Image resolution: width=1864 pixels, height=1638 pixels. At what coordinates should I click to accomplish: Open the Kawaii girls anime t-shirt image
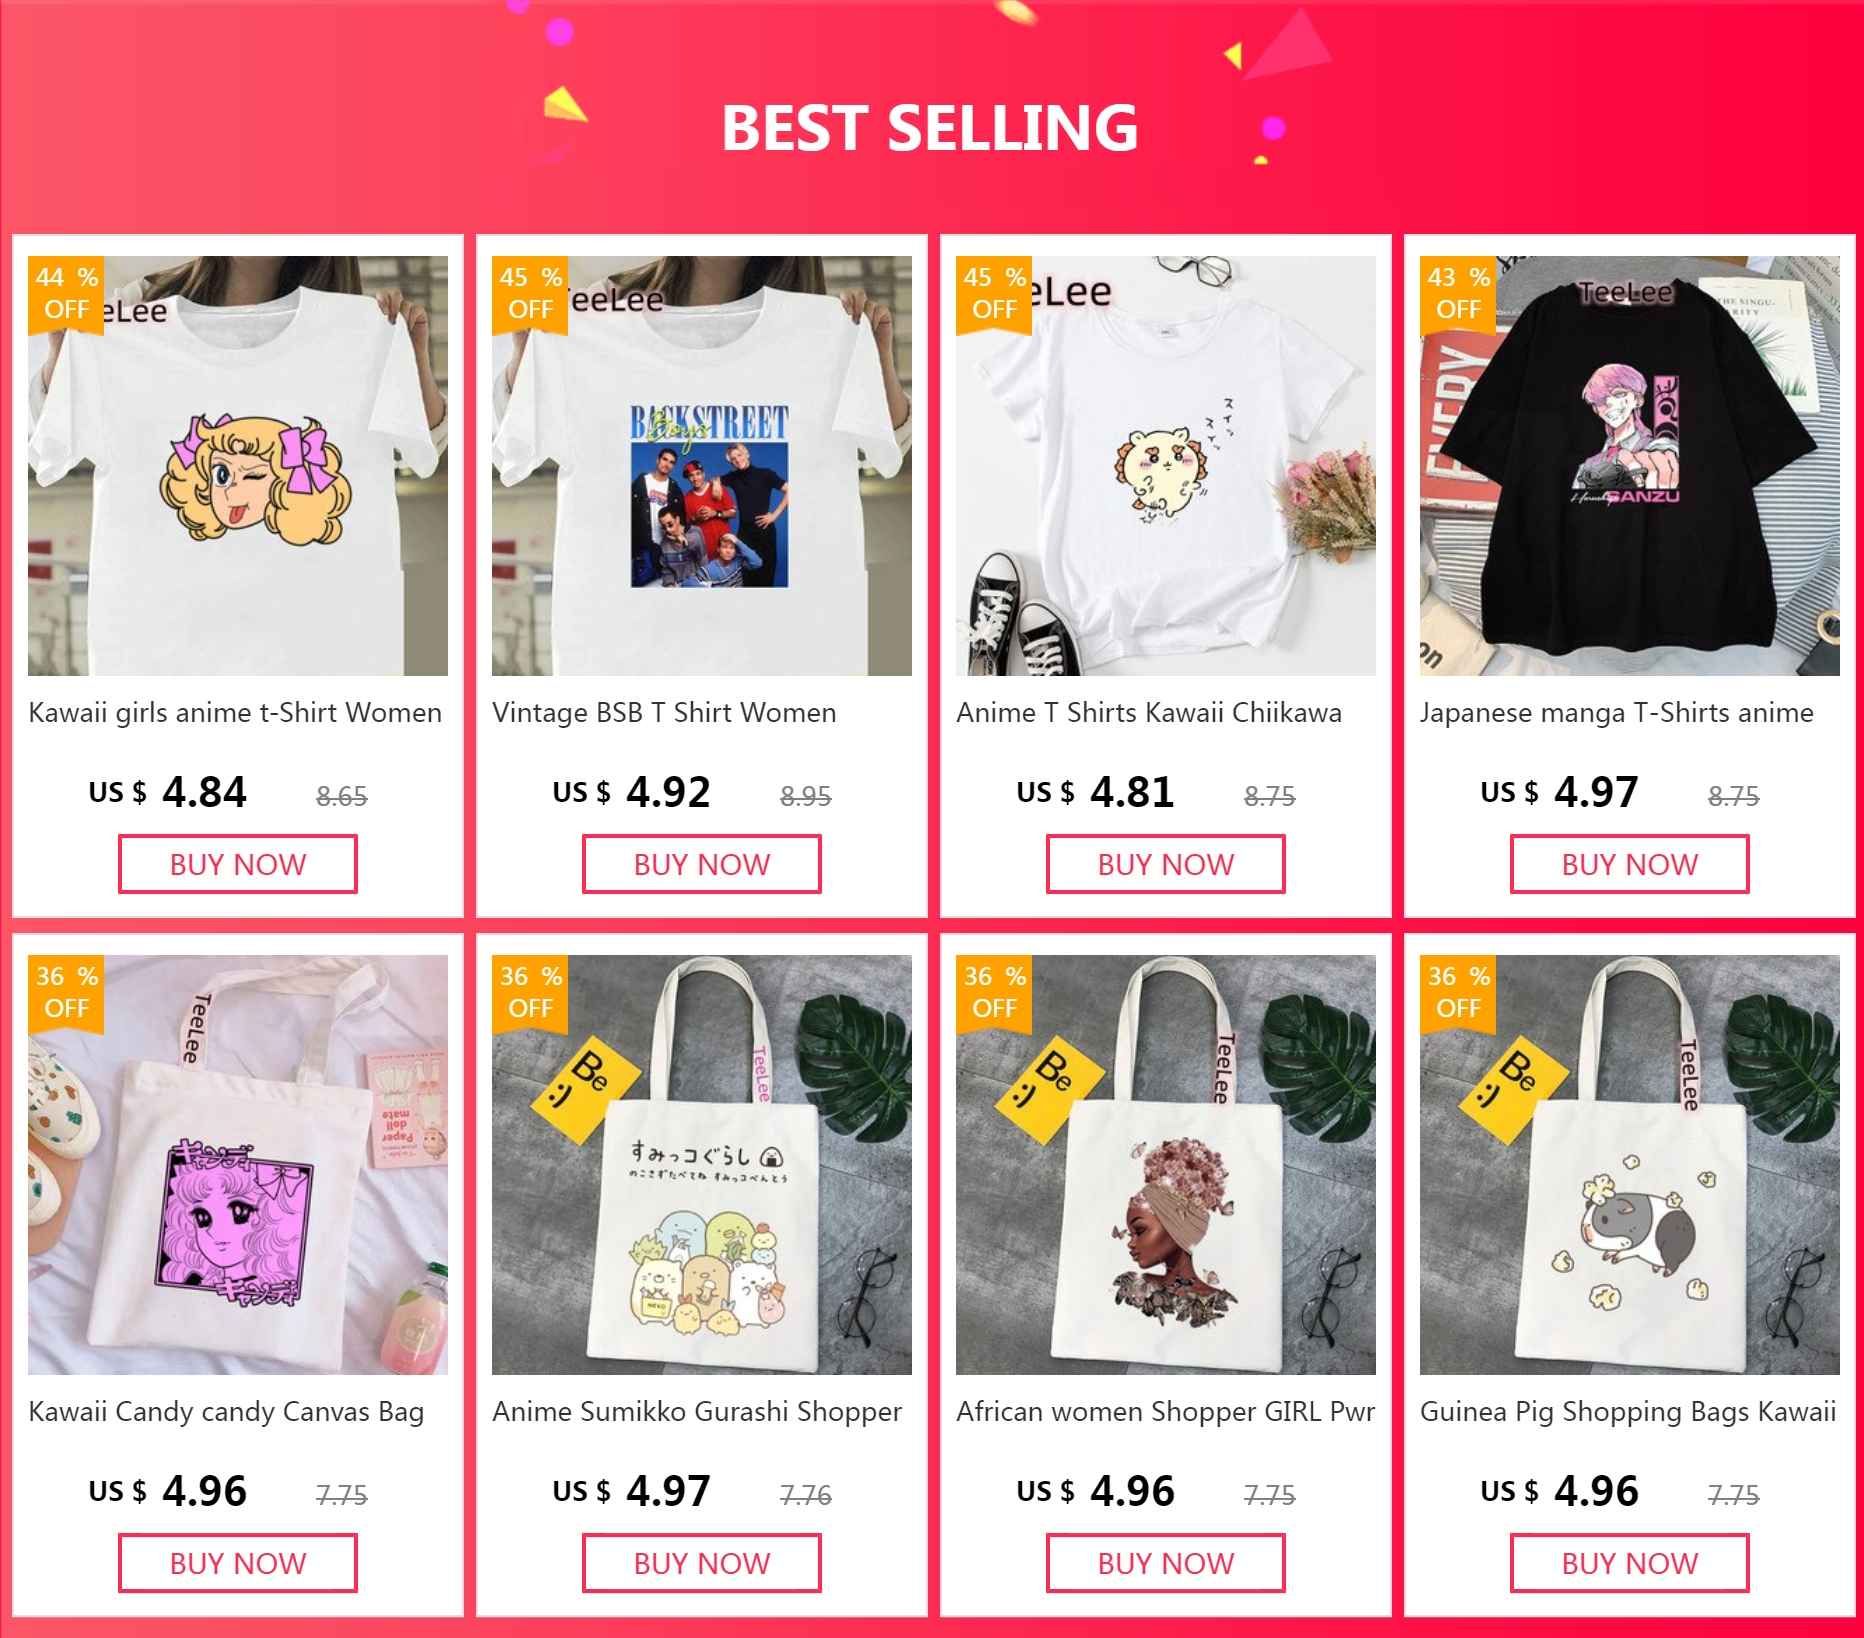coord(238,466)
